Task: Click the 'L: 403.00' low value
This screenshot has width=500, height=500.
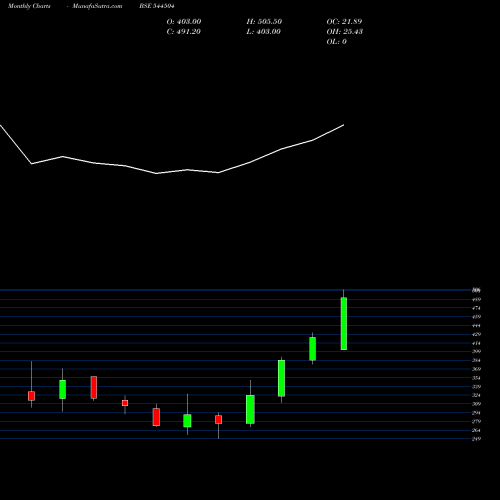Action: pyautogui.click(x=263, y=31)
